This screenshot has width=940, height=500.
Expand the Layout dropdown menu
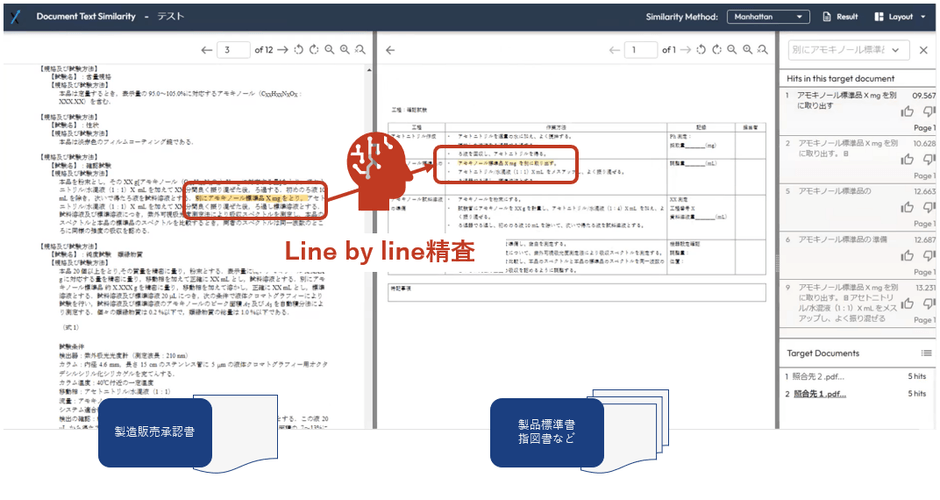900,17
